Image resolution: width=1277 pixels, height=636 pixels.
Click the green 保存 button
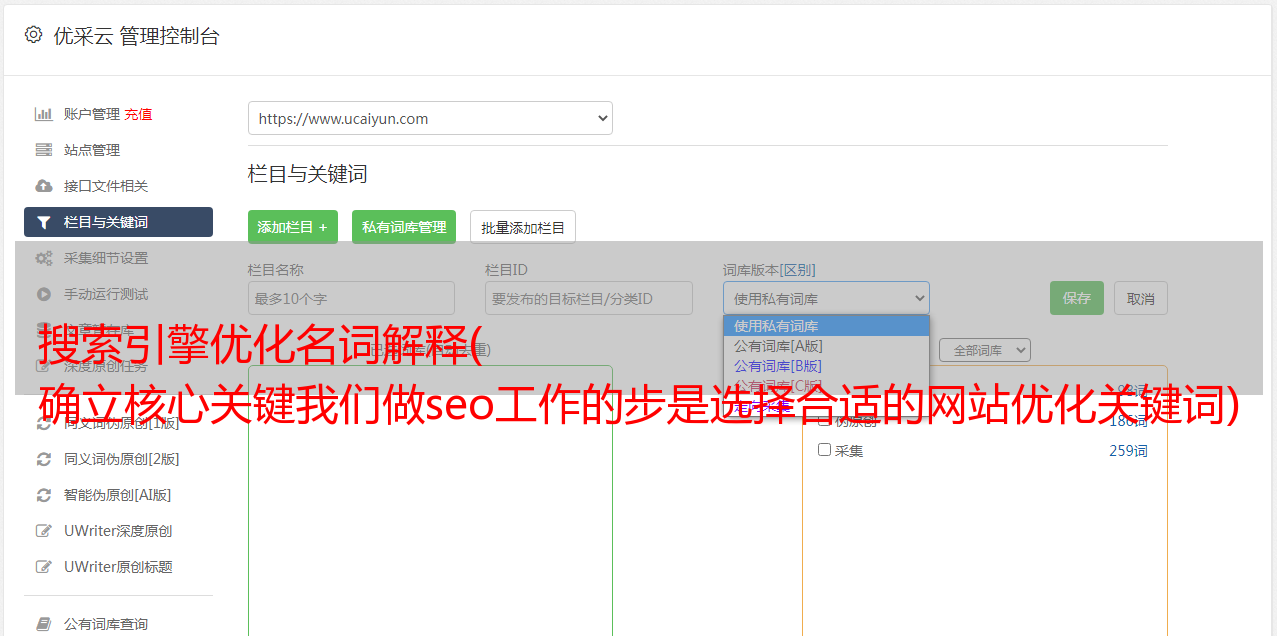tap(1077, 298)
